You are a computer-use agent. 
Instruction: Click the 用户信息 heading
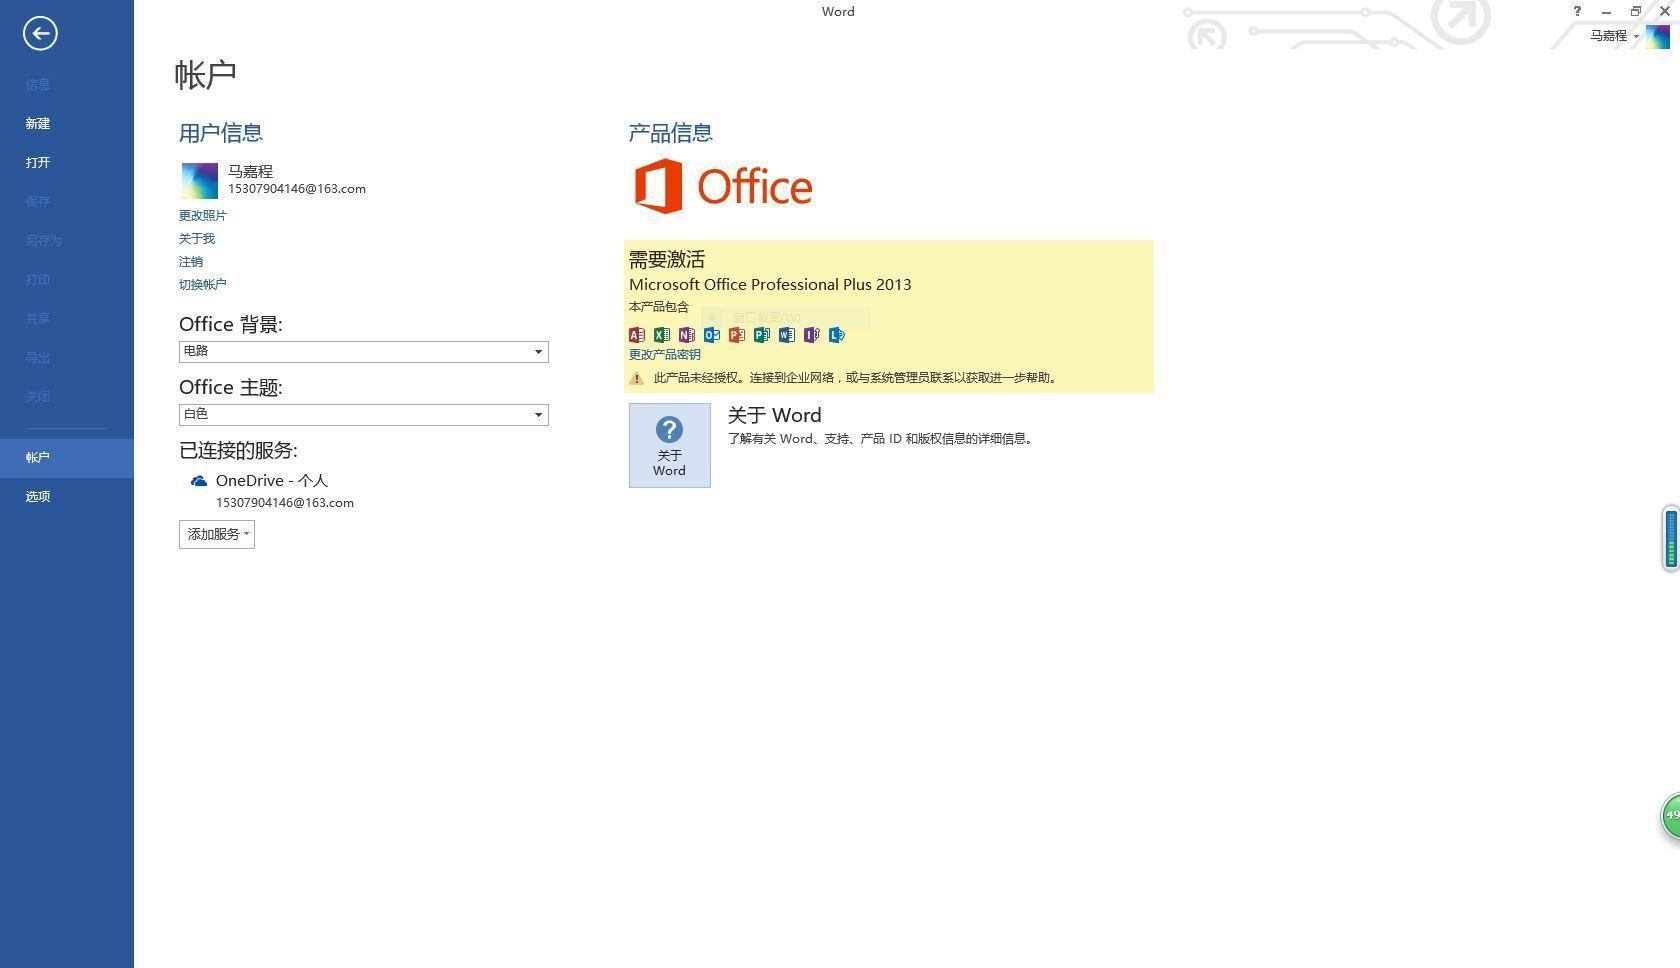coord(221,133)
